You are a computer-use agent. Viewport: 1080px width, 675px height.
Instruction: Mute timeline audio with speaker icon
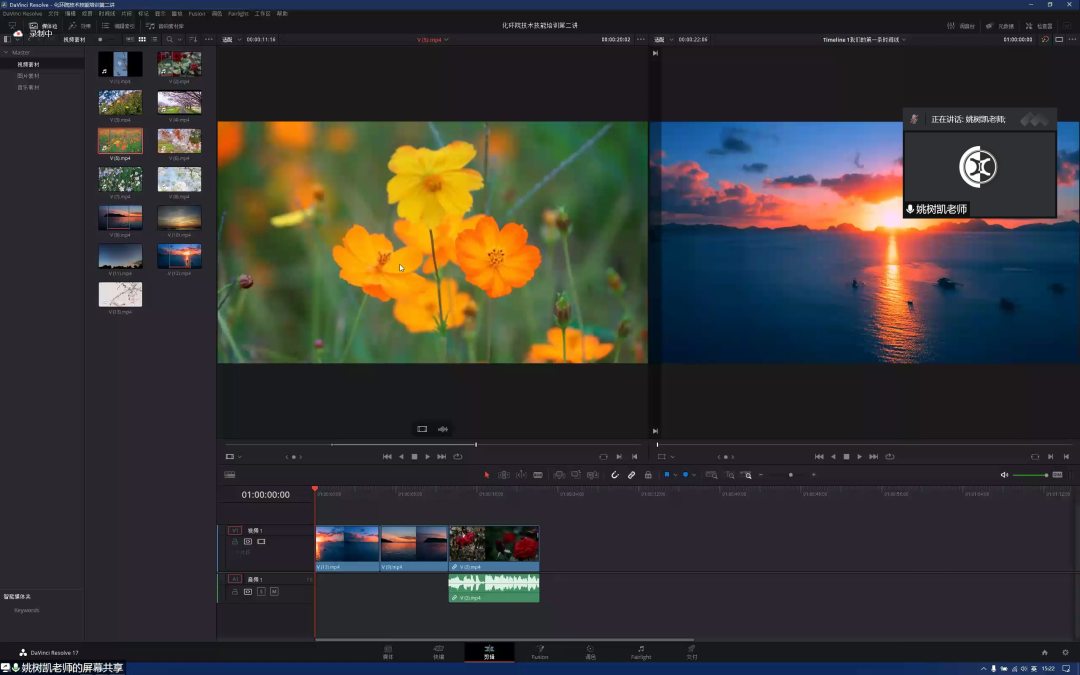1004,475
